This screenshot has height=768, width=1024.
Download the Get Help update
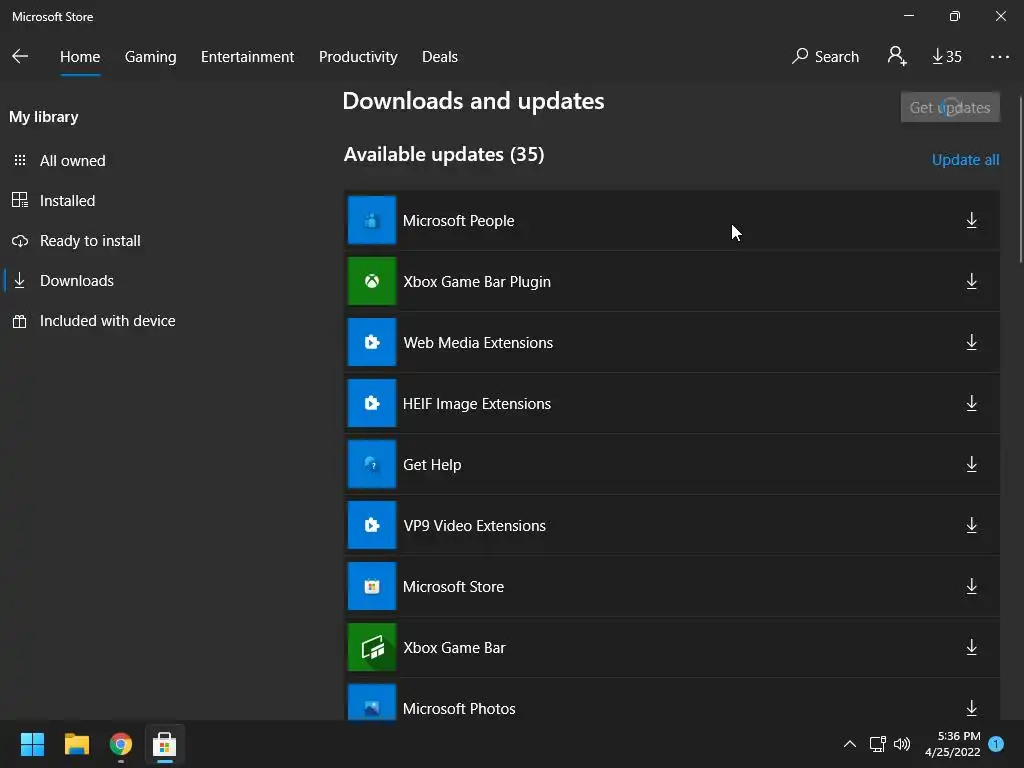click(x=971, y=464)
